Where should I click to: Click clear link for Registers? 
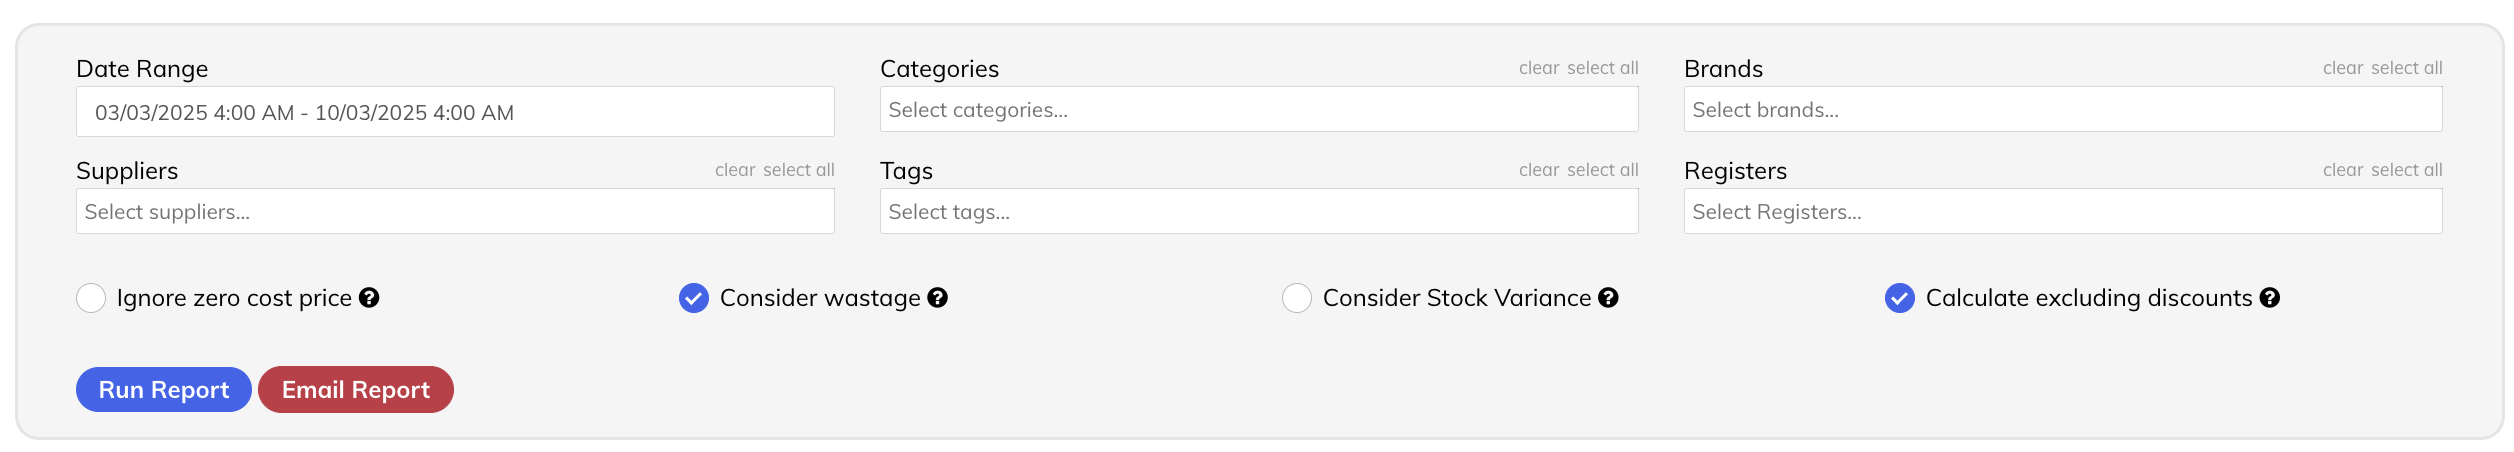tap(2343, 170)
